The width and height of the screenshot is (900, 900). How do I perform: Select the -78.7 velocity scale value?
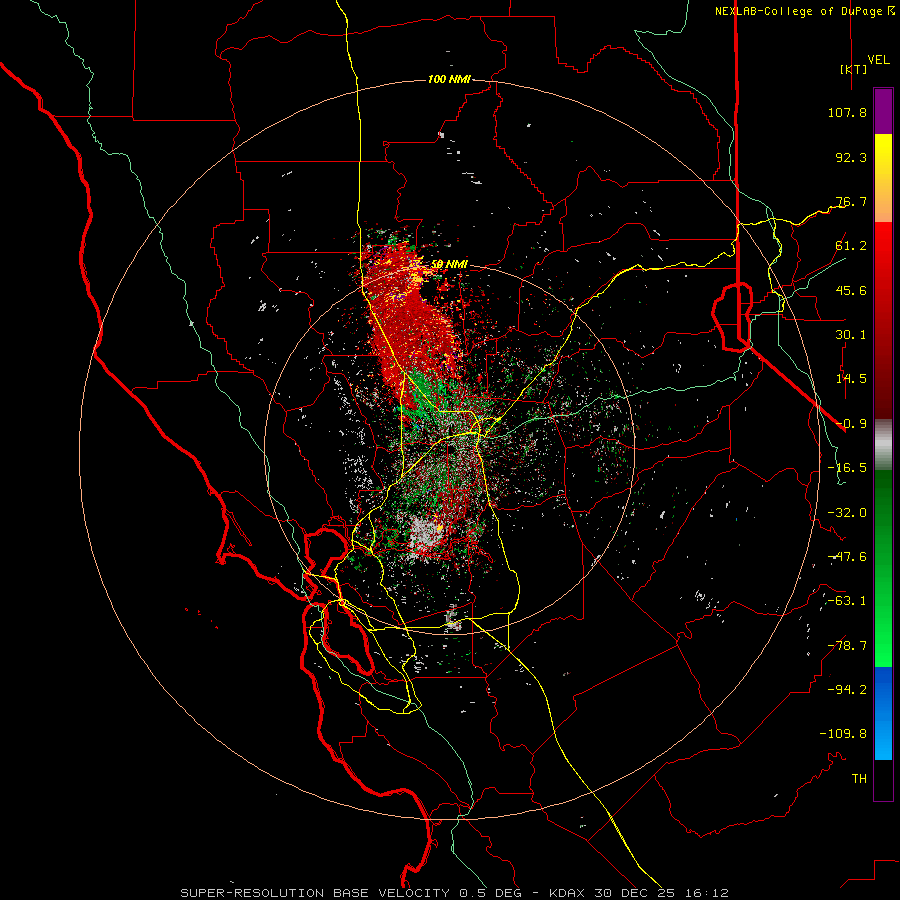tap(847, 646)
